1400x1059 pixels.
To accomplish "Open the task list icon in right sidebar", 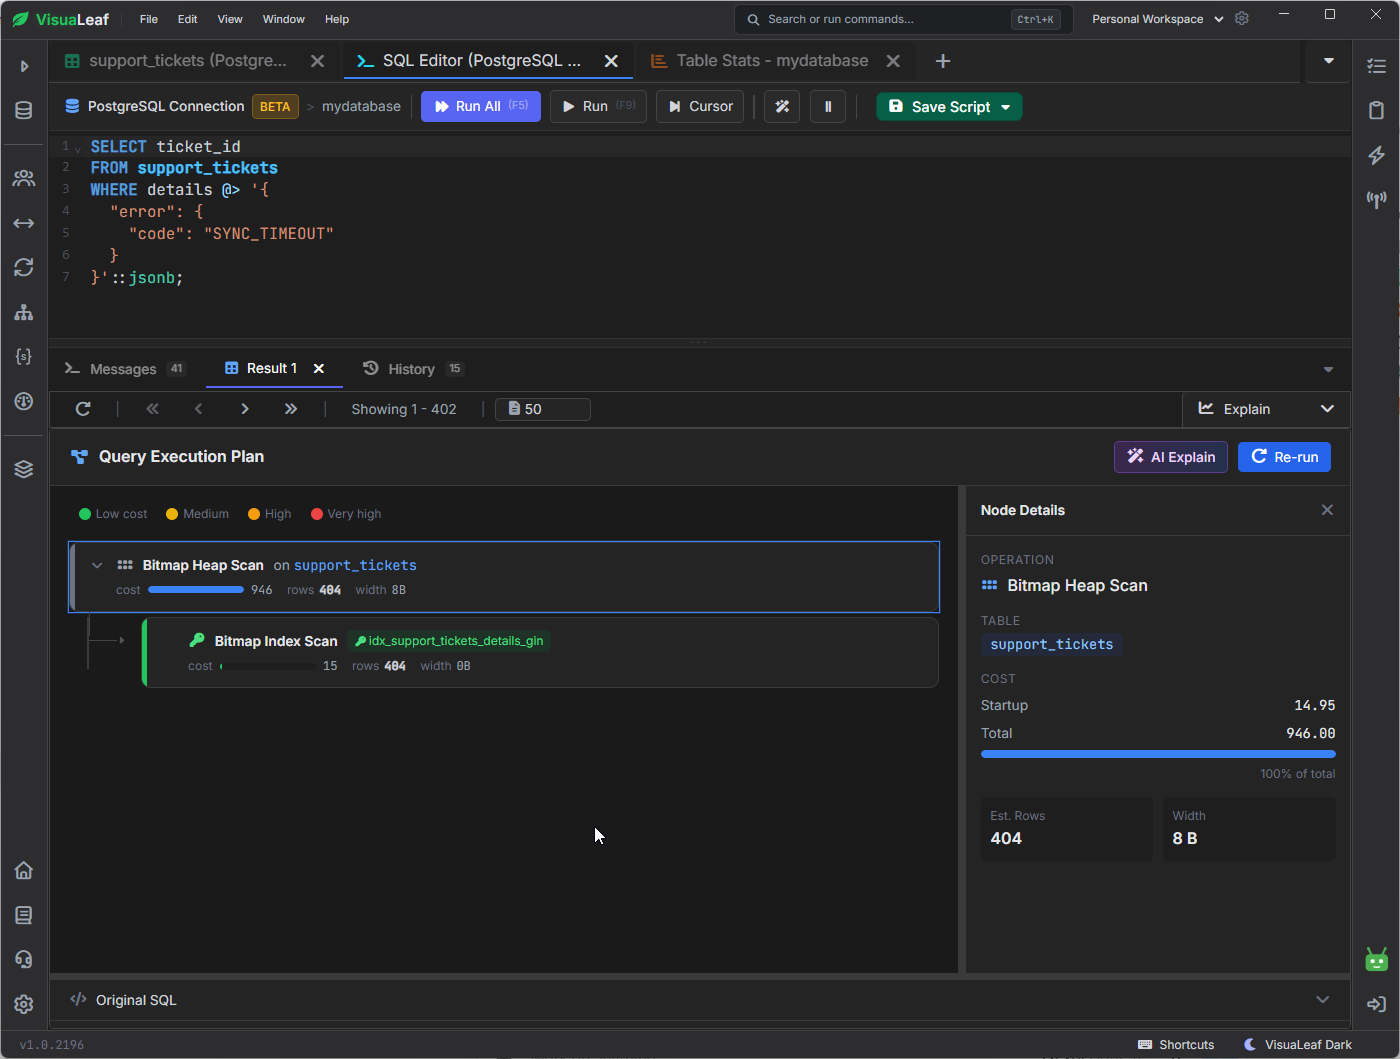I will [x=1377, y=66].
